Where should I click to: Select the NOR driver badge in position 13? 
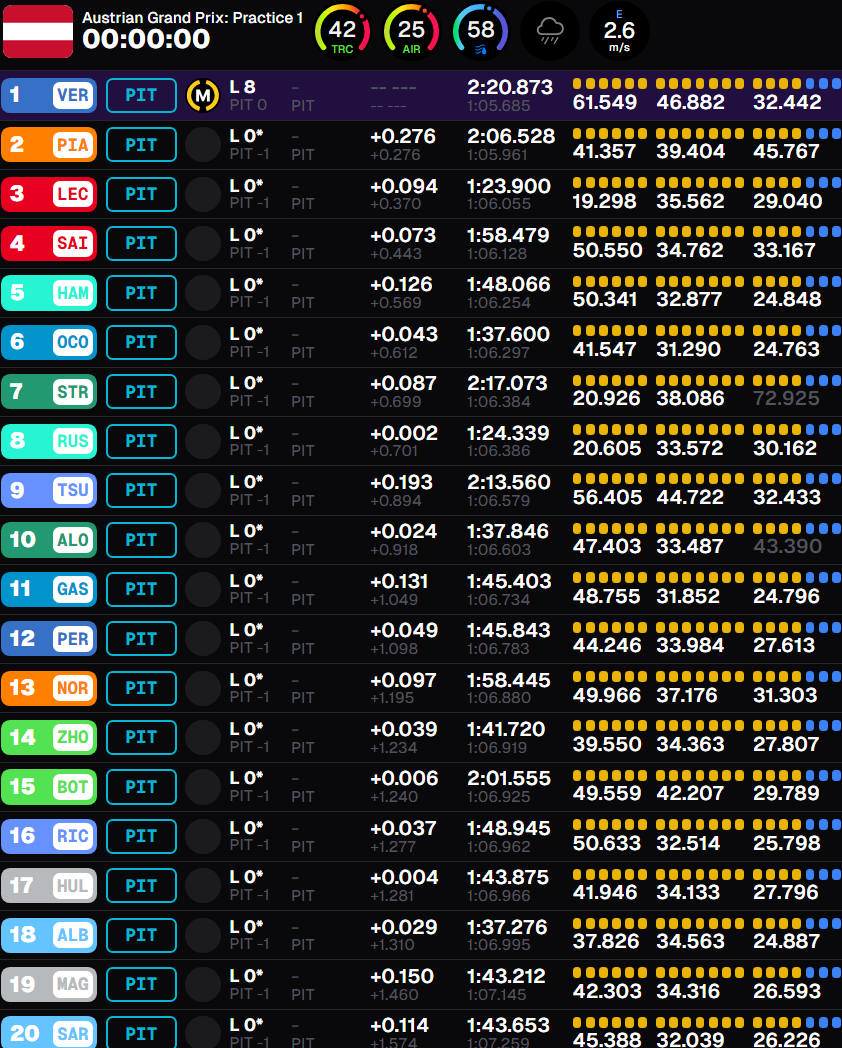coord(49,688)
